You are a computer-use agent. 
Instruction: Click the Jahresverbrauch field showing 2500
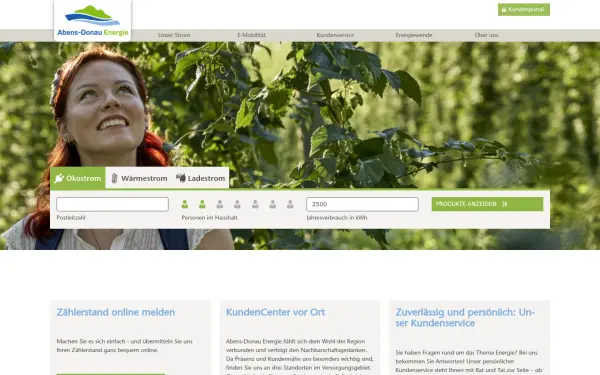(362, 204)
